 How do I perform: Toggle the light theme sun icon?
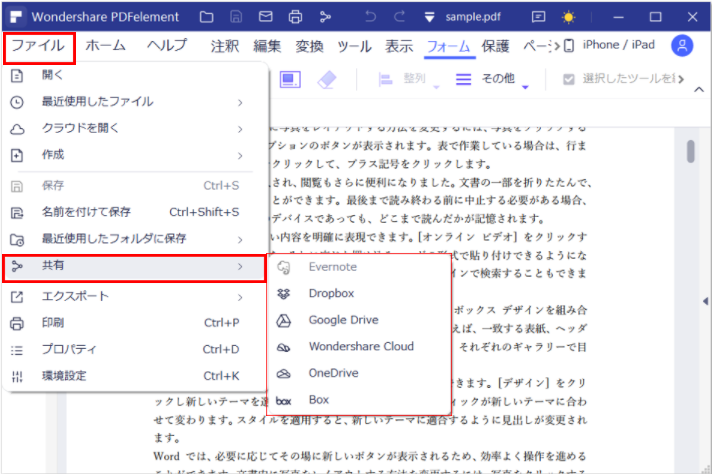click(568, 17)
